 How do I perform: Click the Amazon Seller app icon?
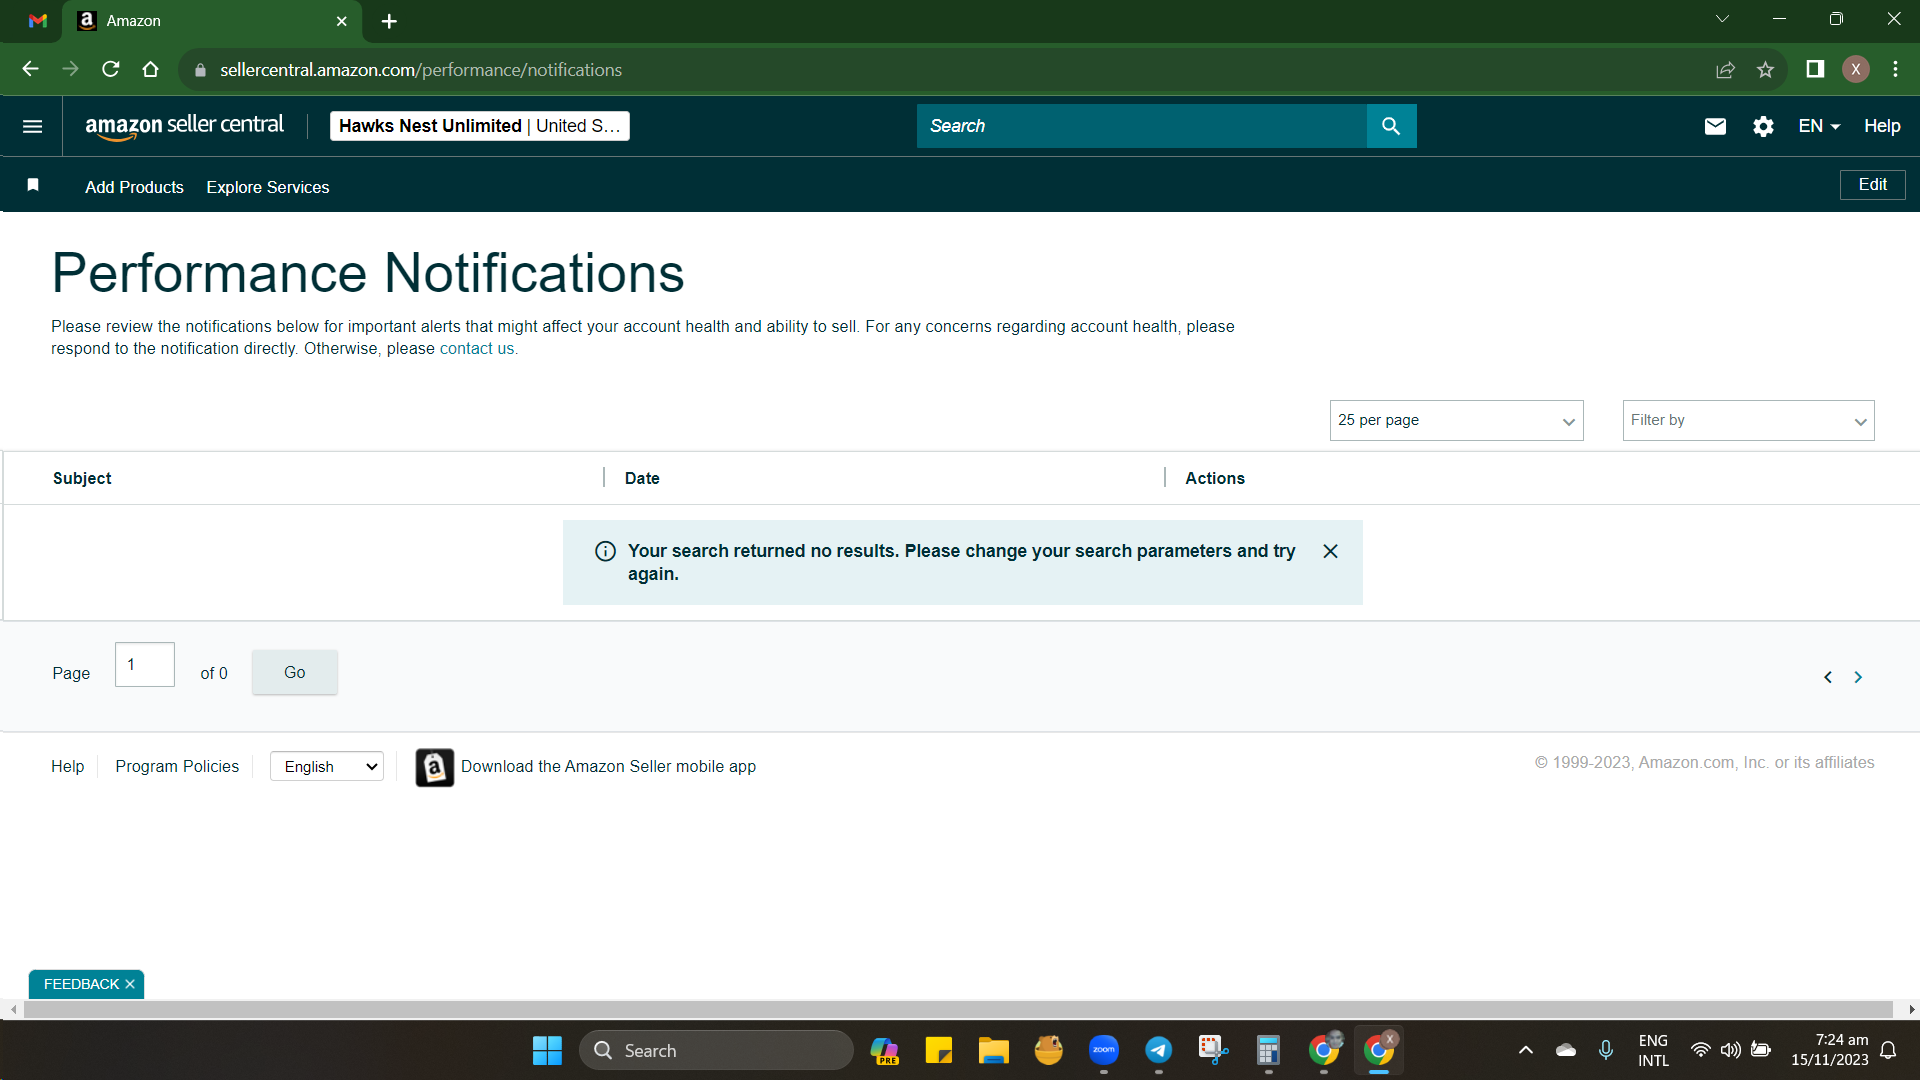434,767
